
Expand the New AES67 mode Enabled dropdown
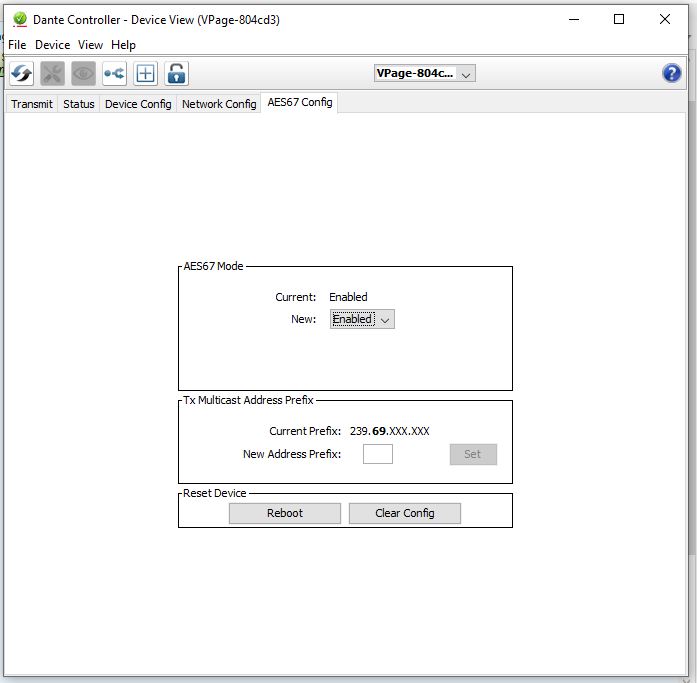[x=362, y=319]
